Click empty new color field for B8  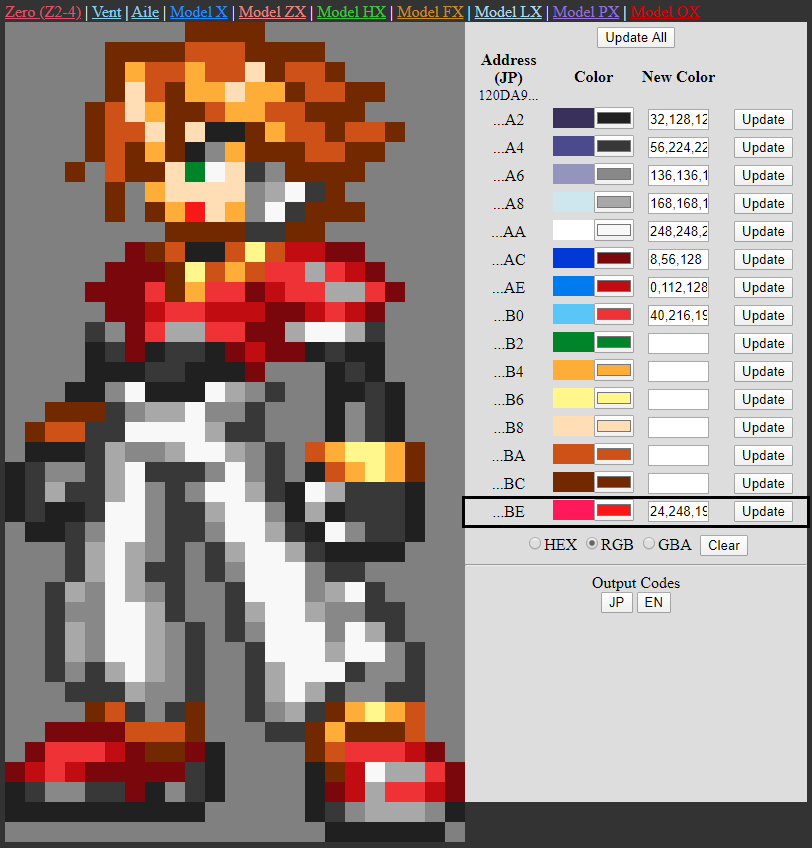click(x=678, y=428)
